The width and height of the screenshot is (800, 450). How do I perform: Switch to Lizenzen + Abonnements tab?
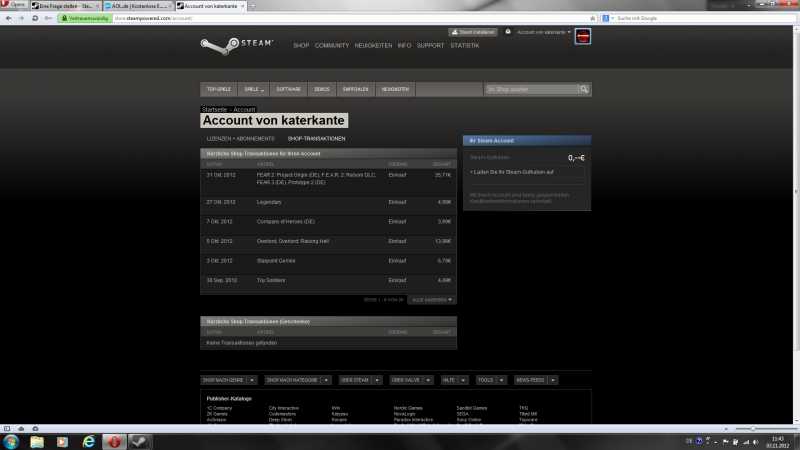click(240, 139)
